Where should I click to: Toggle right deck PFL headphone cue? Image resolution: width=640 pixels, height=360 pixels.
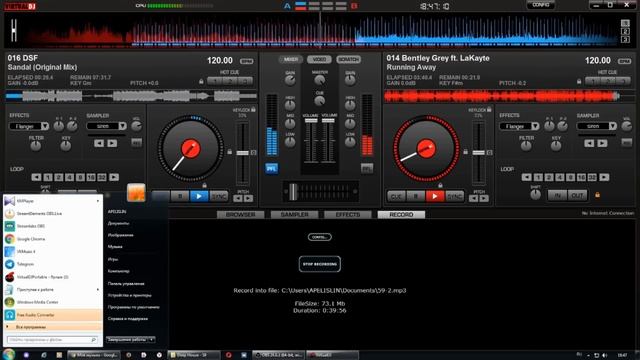[x=367, y=168]
